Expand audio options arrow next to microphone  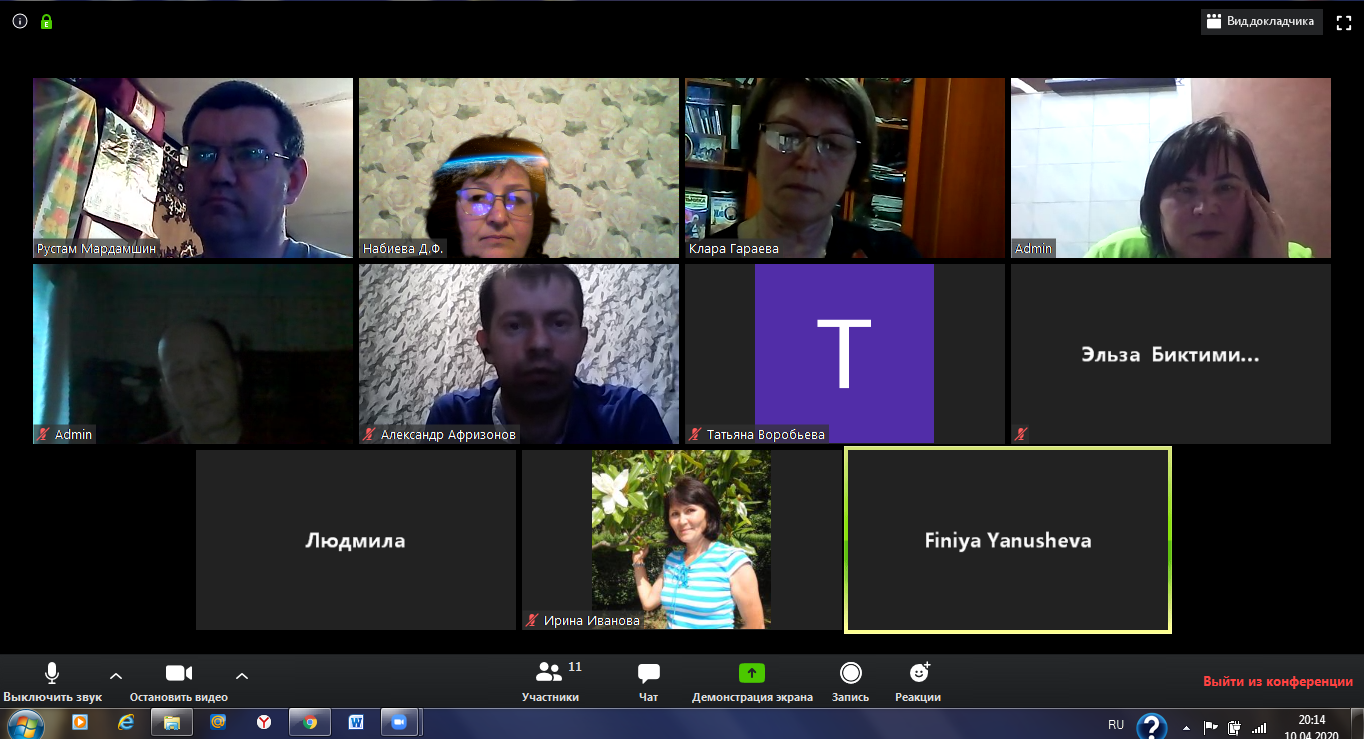point(116,675)
